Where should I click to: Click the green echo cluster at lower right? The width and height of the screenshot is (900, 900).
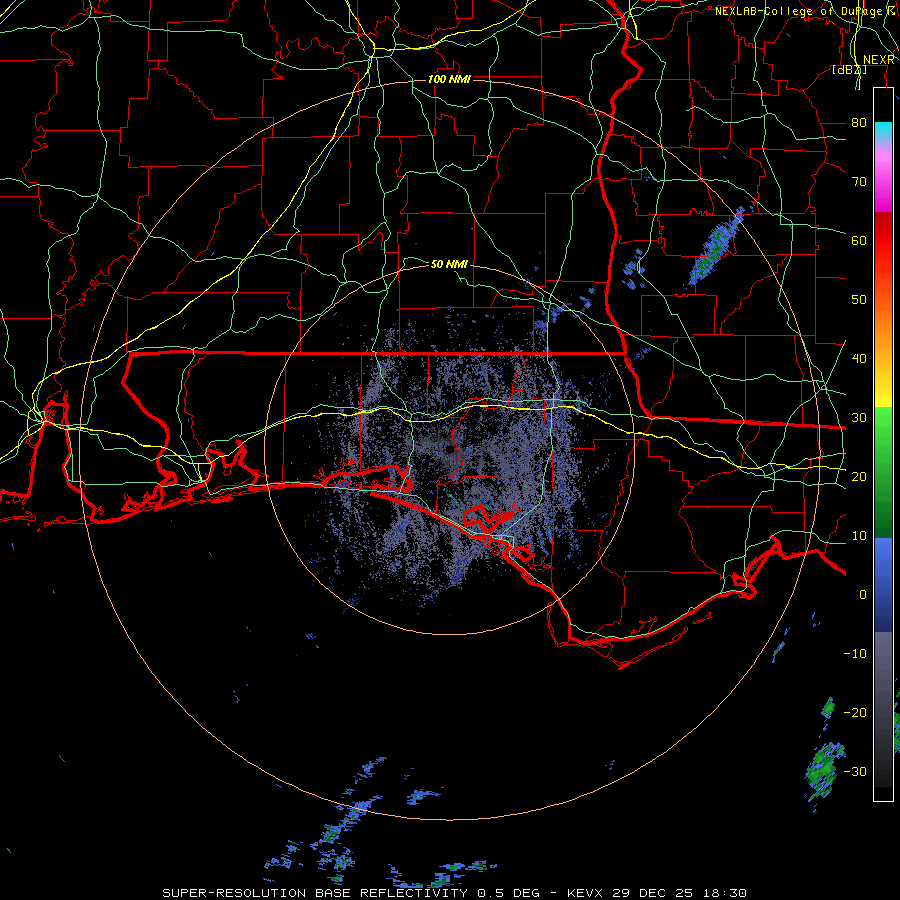825,769
